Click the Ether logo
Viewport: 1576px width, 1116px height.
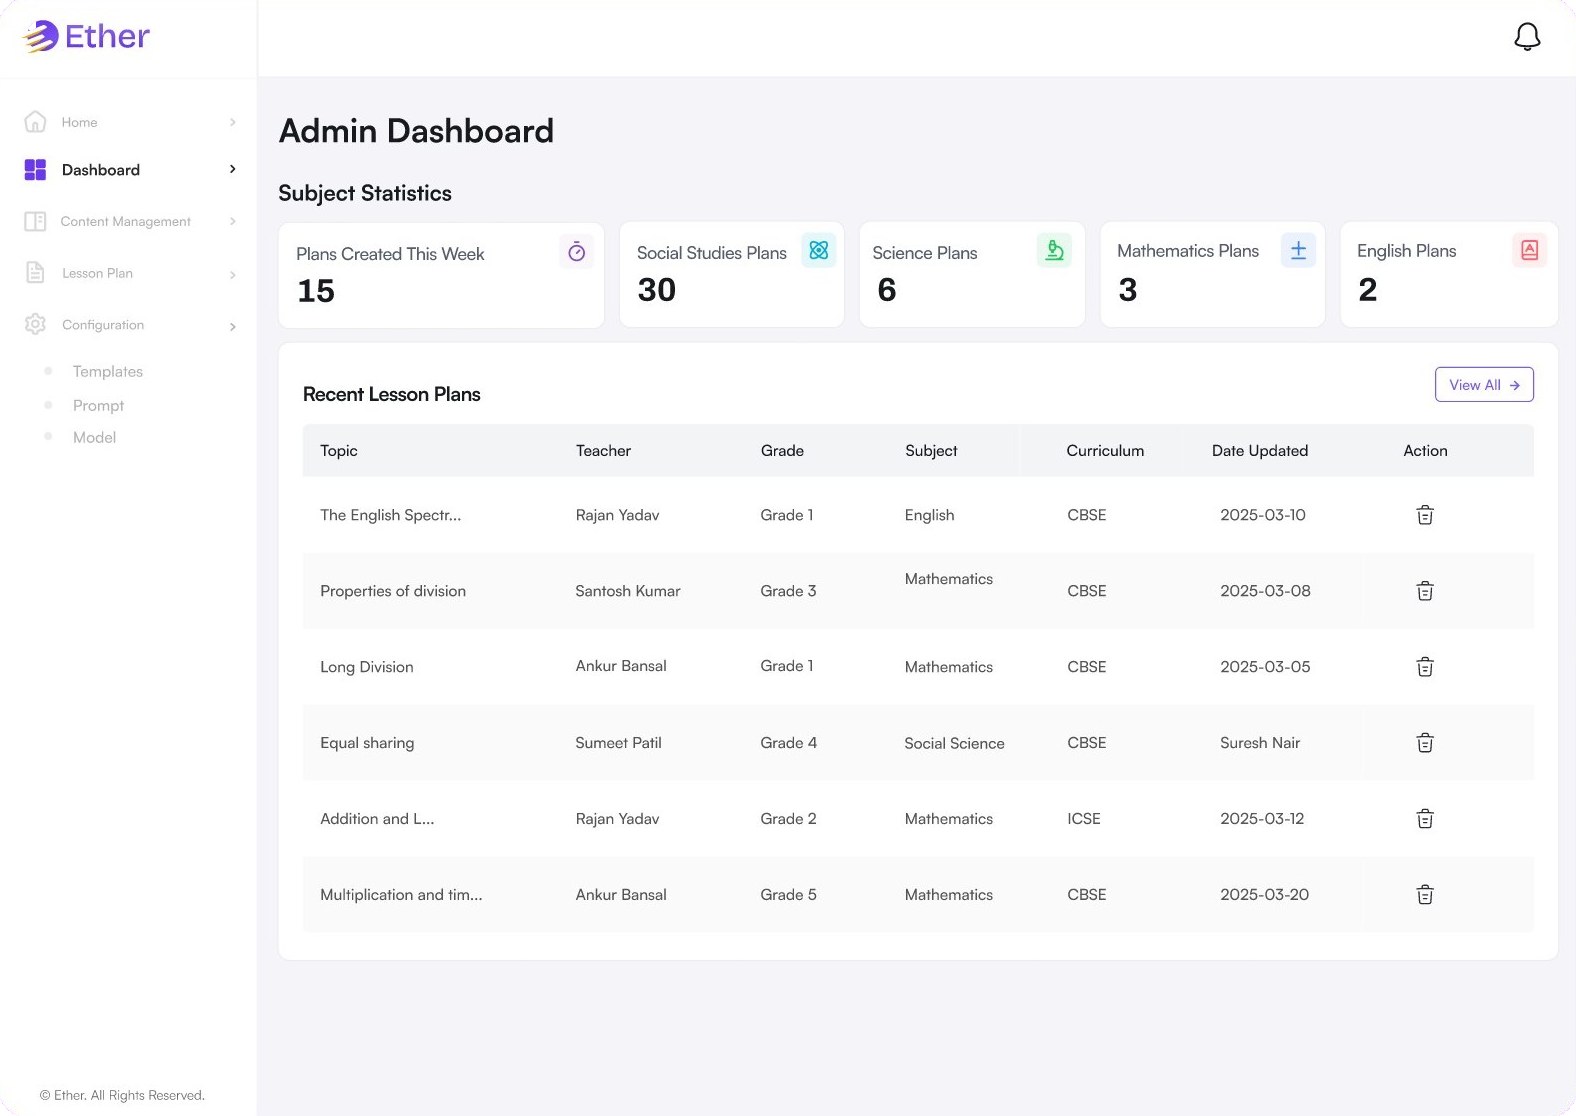pyautogui.click(x=86, y=37)
